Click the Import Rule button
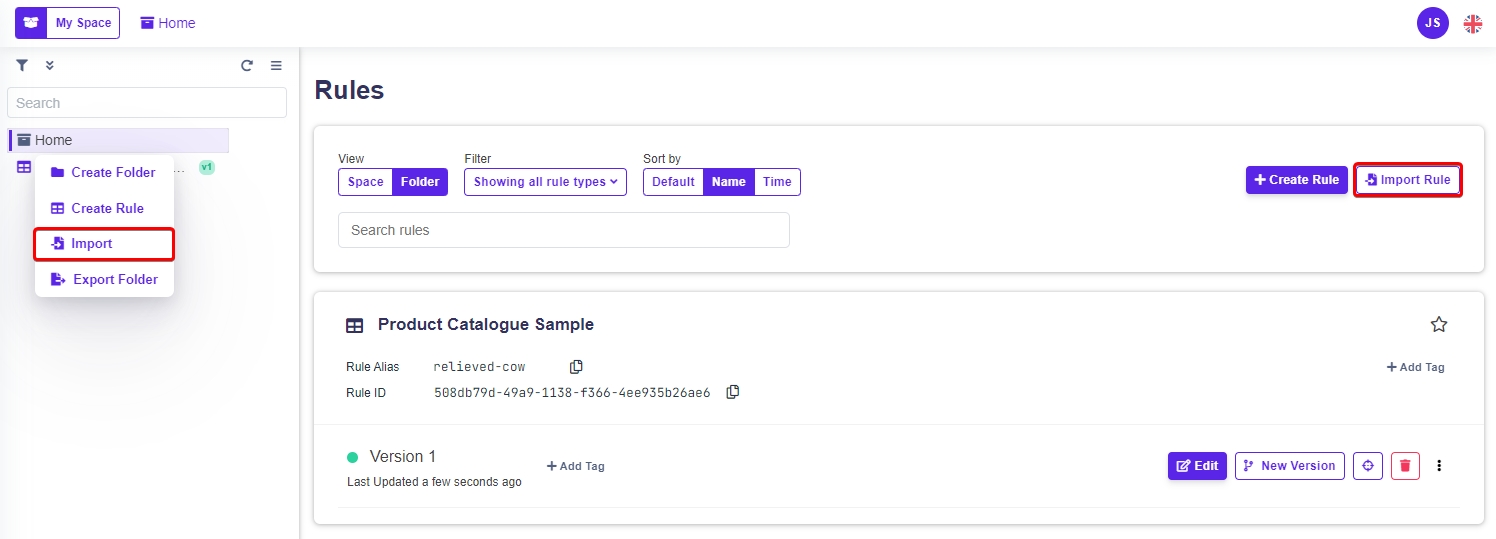 (1408, 180)
